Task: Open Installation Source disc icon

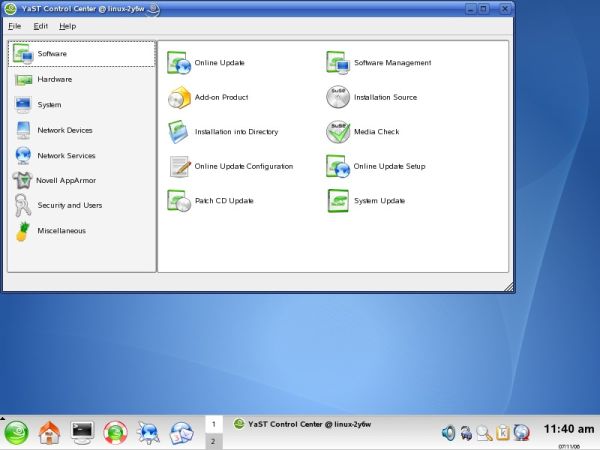Action: point(338,97)
